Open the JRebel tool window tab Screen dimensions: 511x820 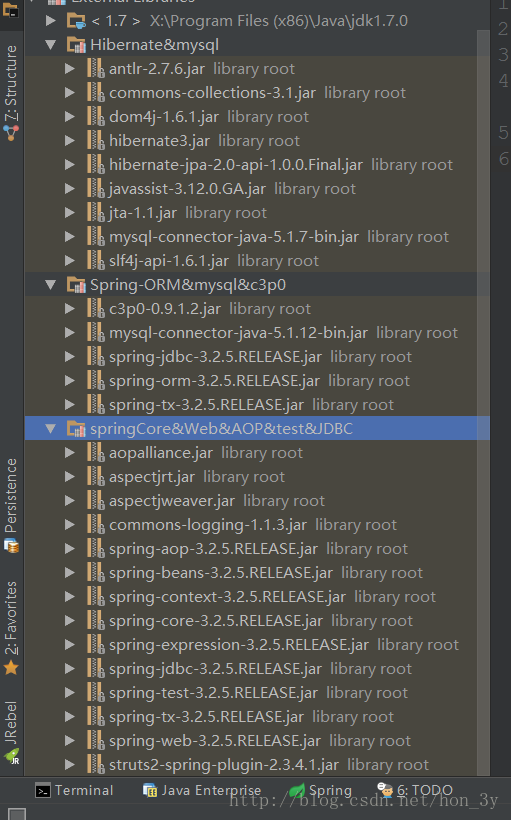click(11, 733)
